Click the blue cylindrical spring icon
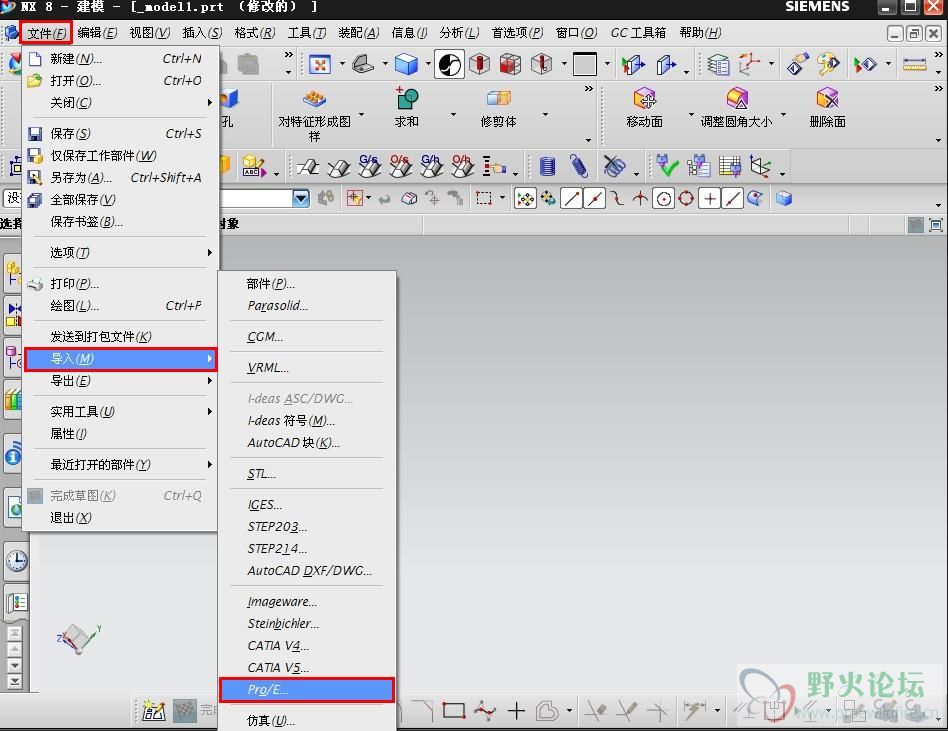 pyautogui.click(x=547, y=166)
